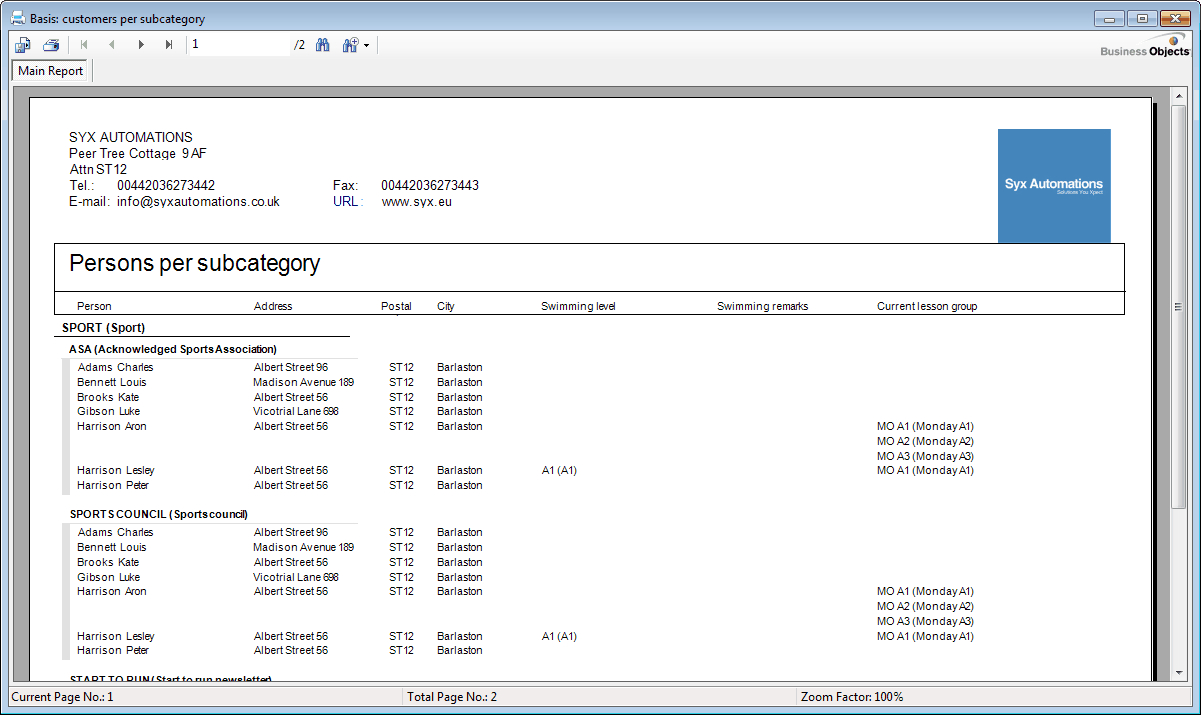Select the Main Report tab
Image resolution: width=1201 pixels, height=715 pixels.
click(51, 71)
